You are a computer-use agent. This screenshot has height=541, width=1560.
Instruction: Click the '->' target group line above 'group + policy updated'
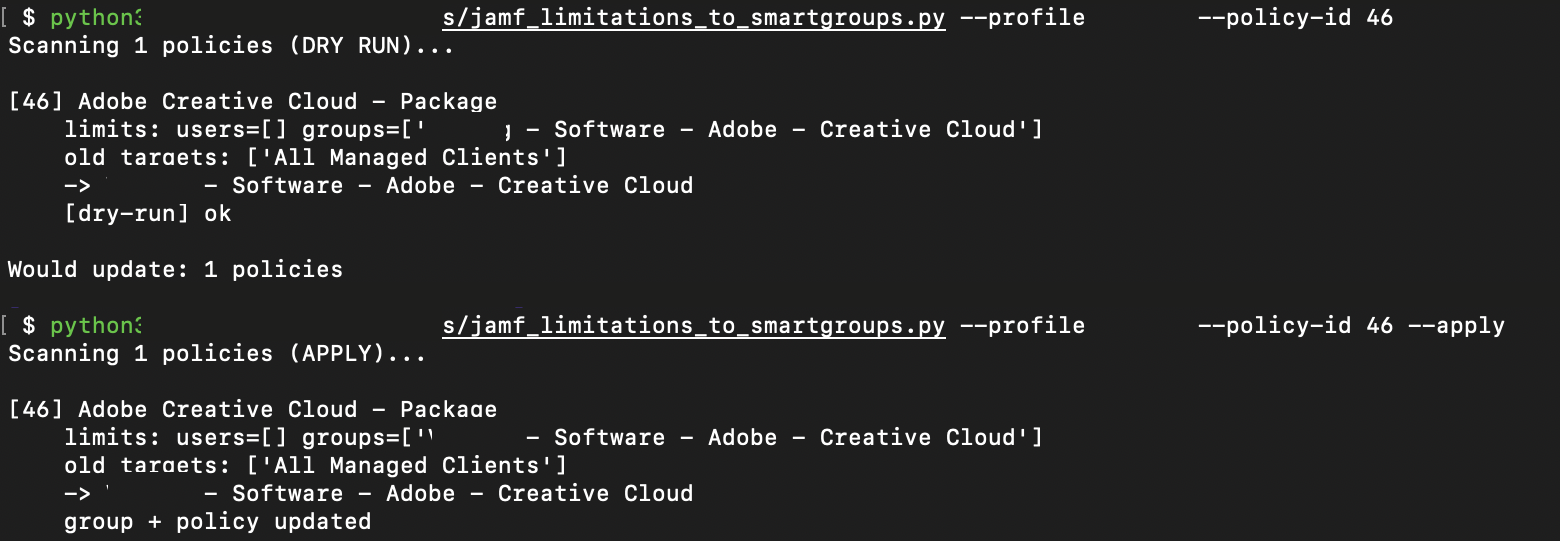[x=379, y=494]
